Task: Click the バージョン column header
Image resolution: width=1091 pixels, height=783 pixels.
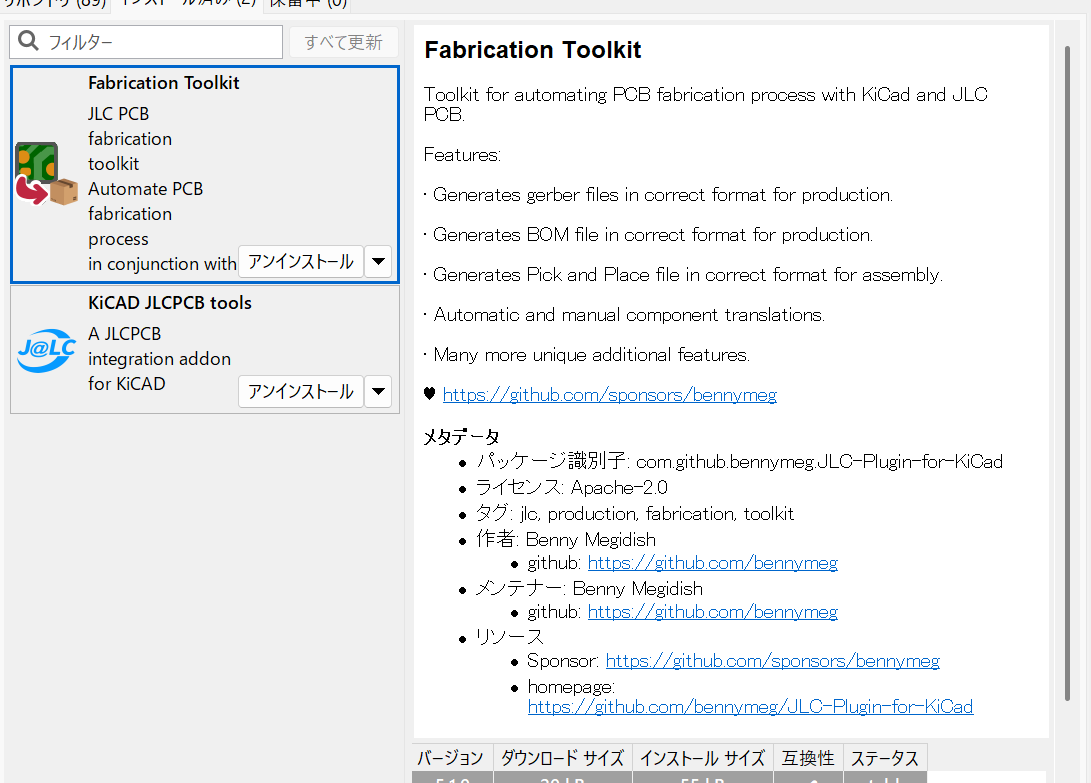Action: 452,757
